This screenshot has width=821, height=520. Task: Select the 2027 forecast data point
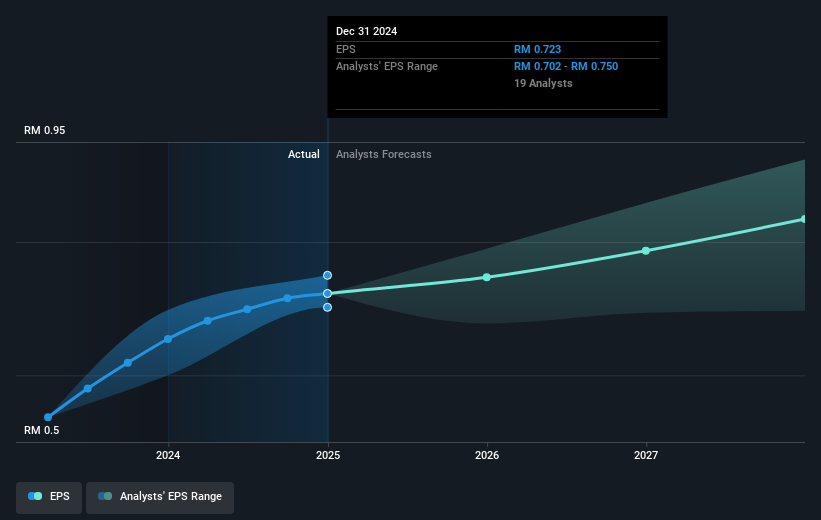(x=646, y=251)
